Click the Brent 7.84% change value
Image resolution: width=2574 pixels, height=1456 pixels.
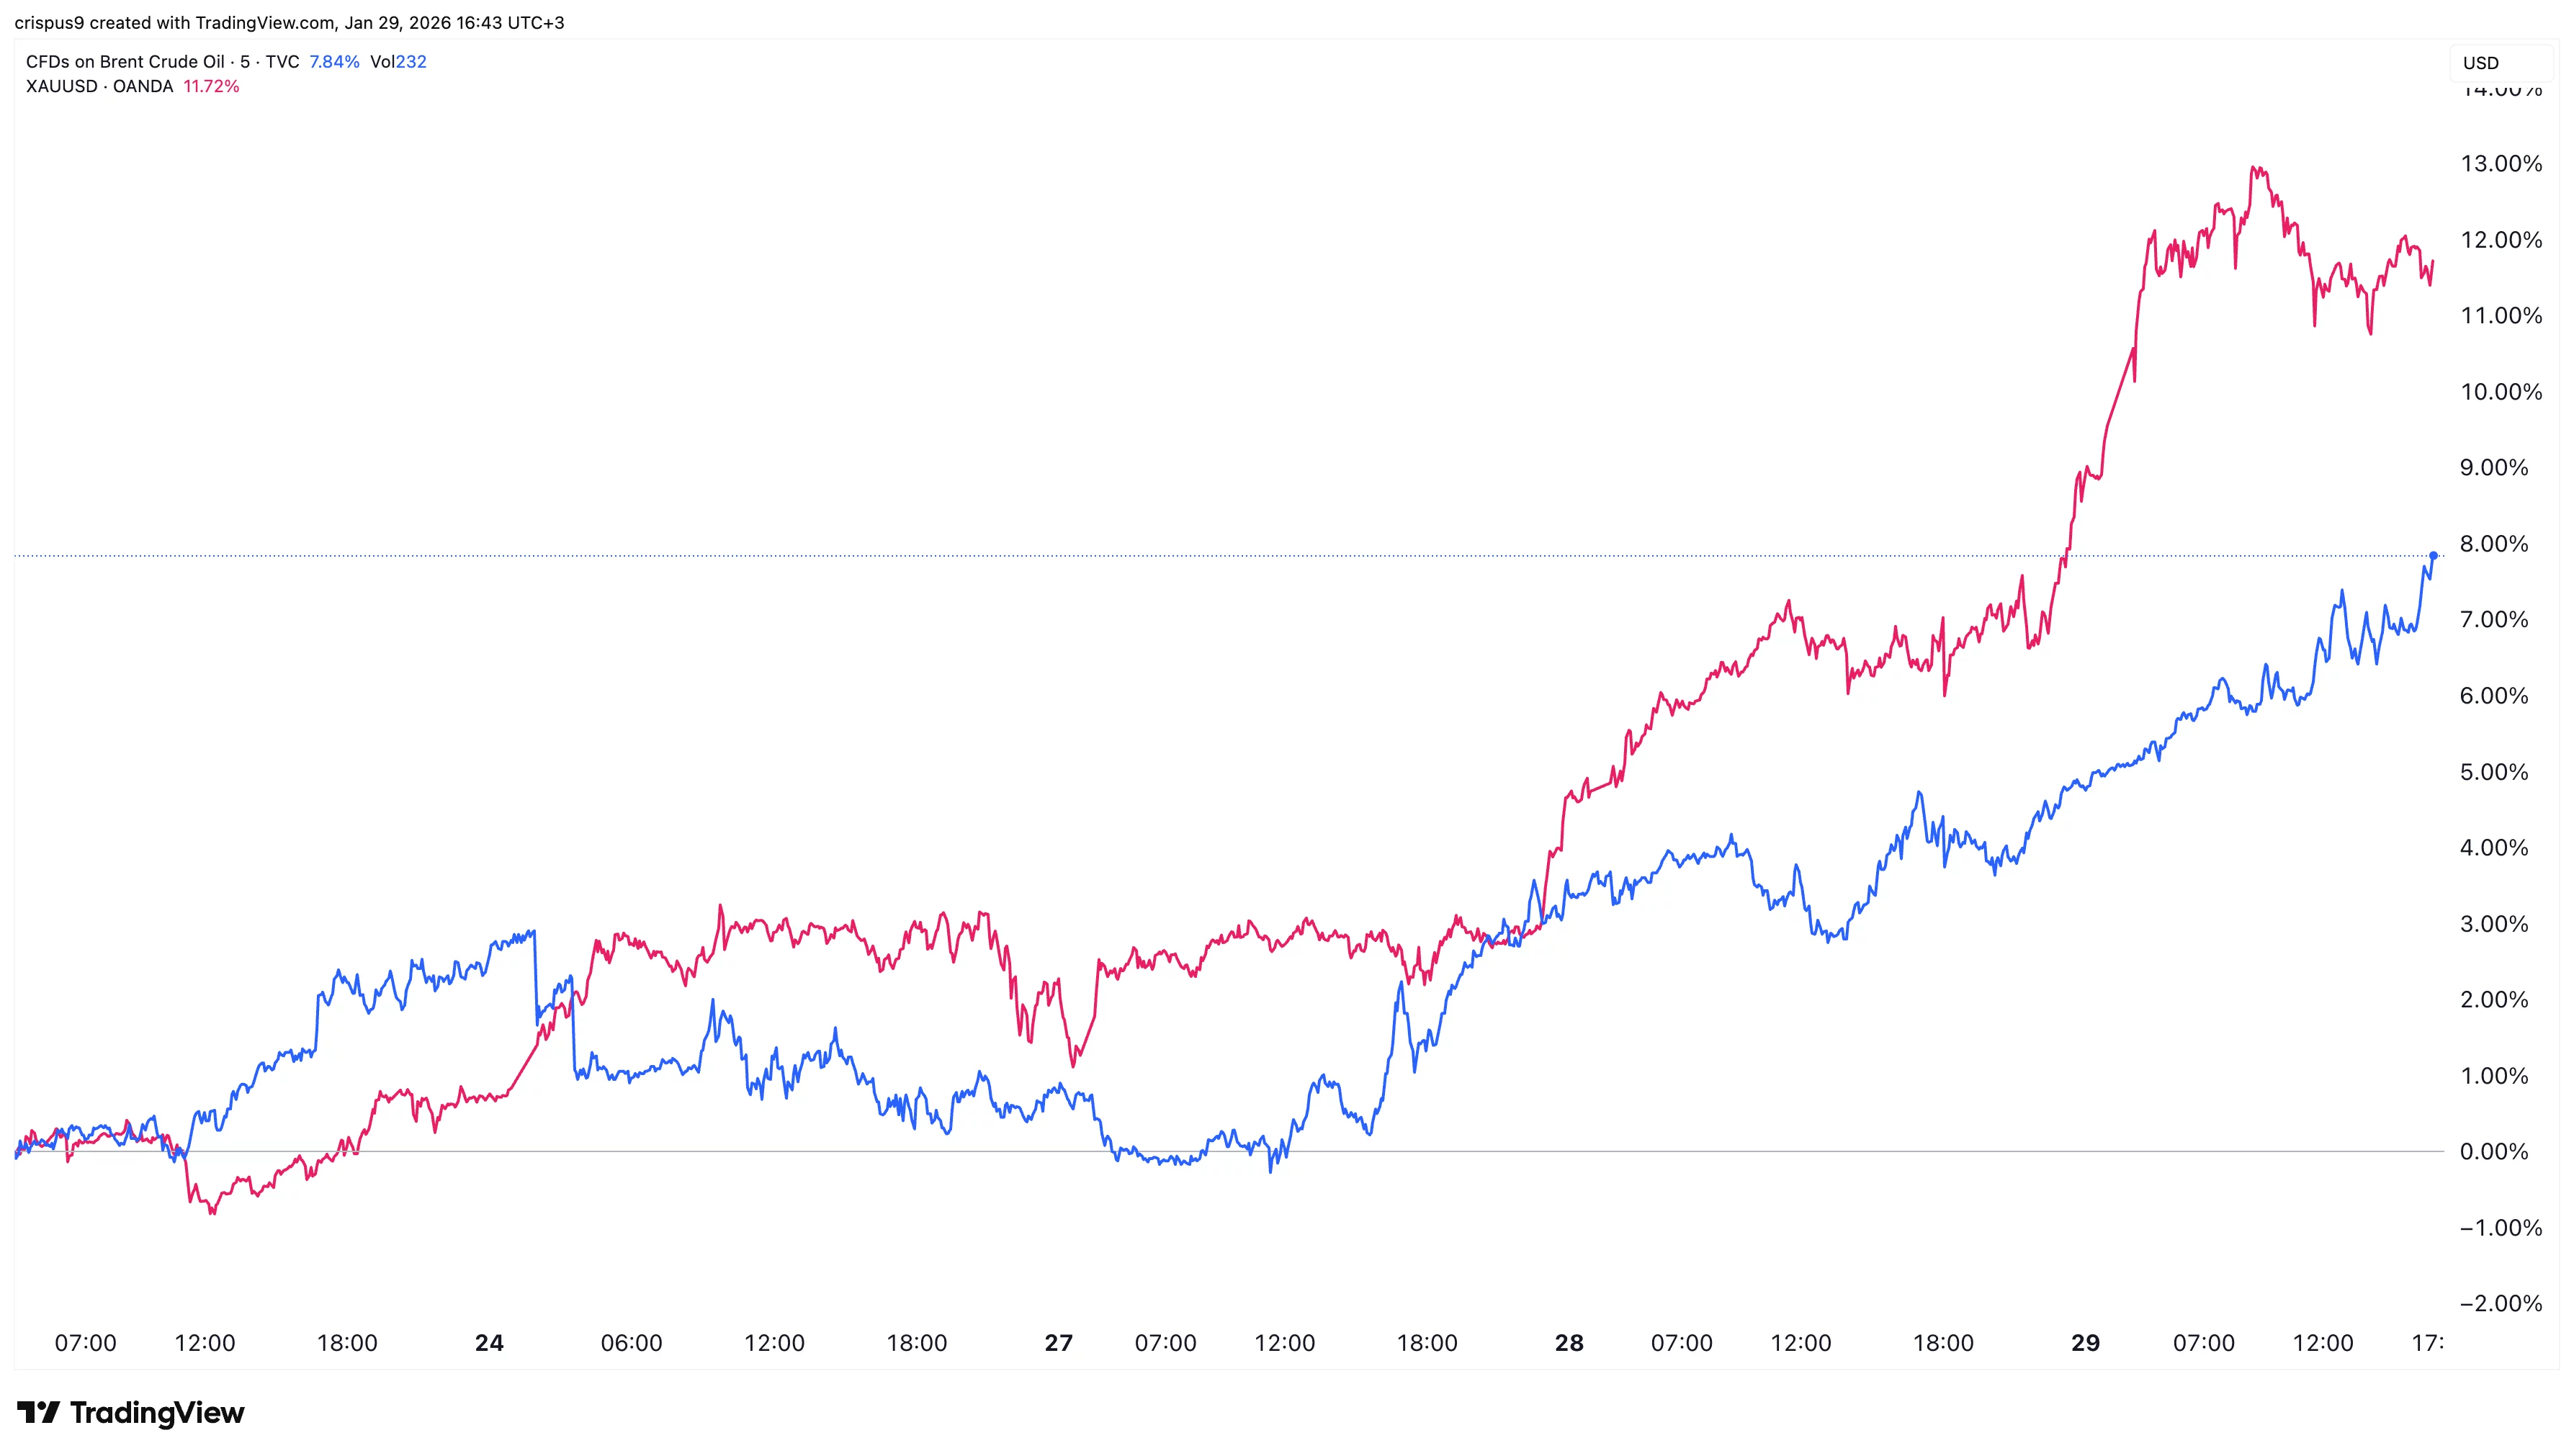[x=334, y=62]
